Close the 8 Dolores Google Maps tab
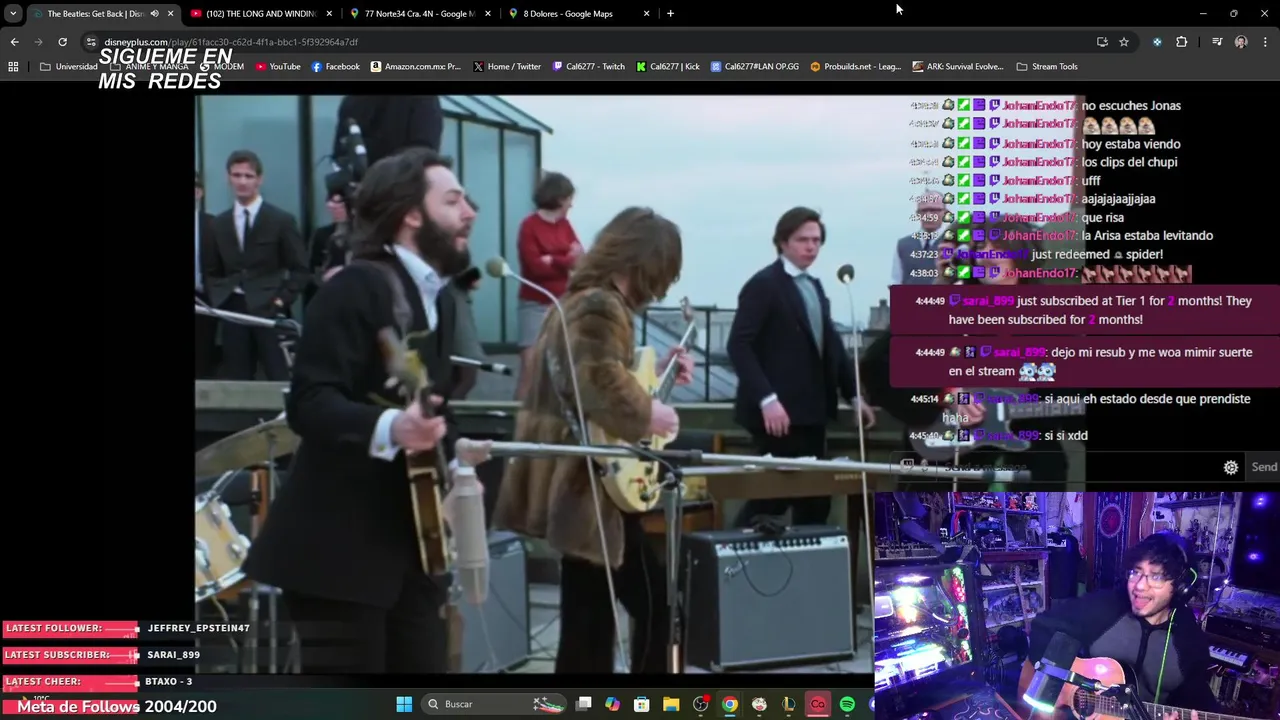Image resolution: width=1280 pixels, height=720 pixels. [646, 14]
